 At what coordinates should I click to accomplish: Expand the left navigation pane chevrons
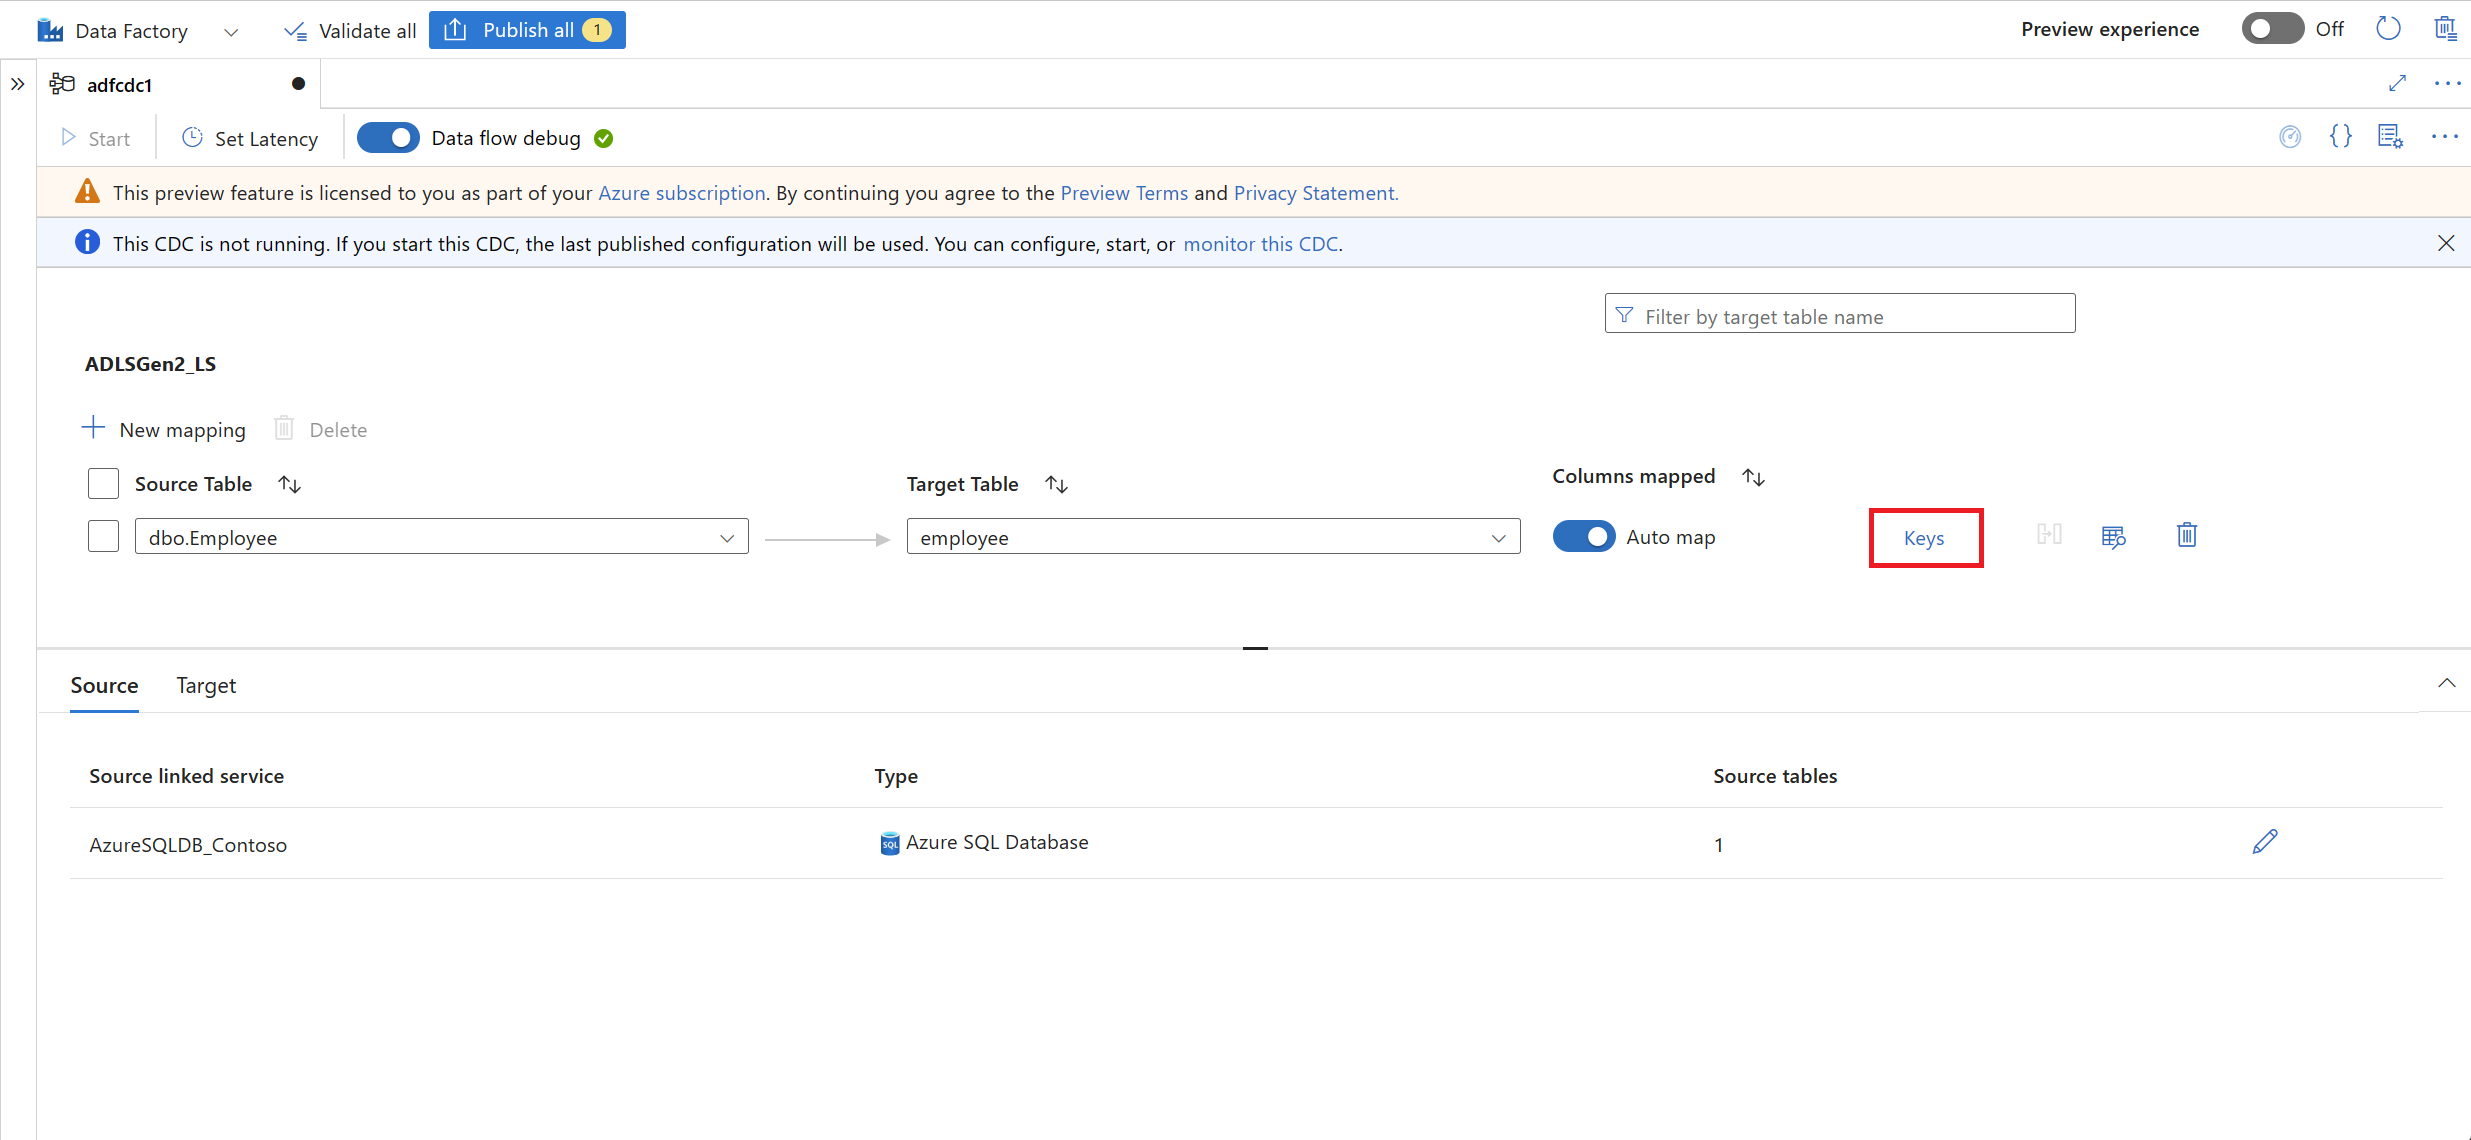click(x=18, y=84)
